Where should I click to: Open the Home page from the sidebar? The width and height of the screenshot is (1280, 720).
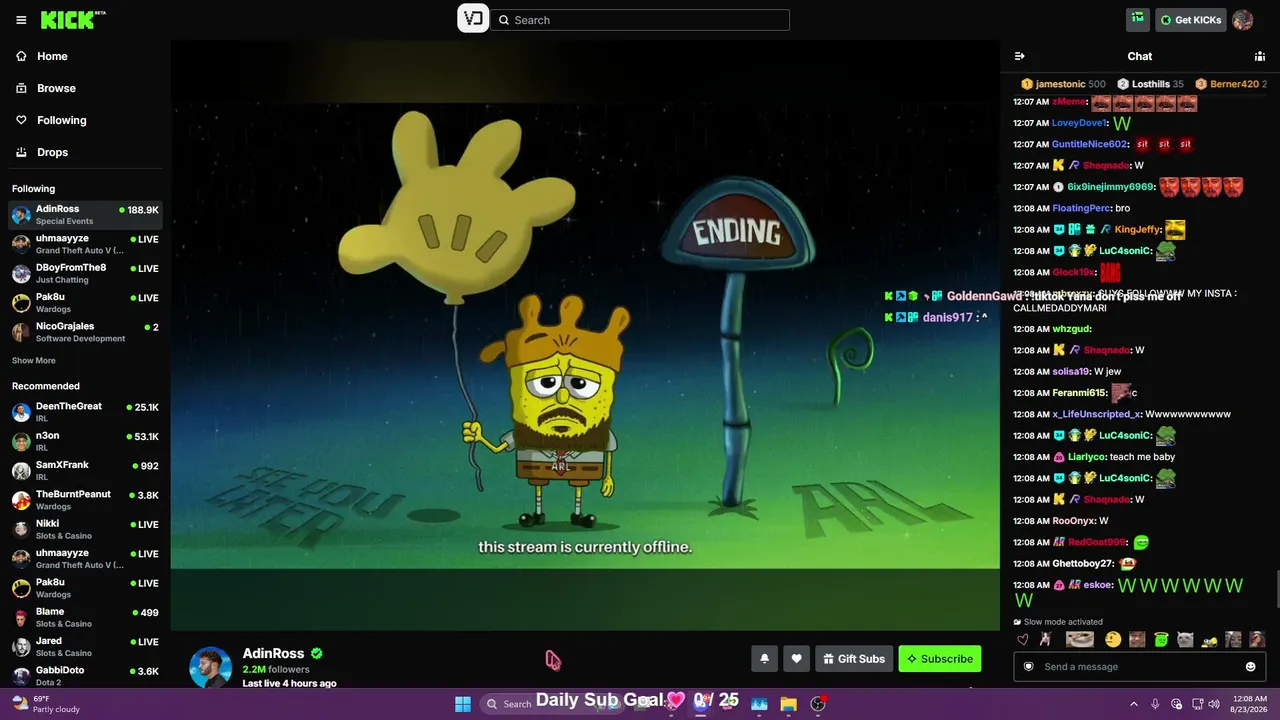pyautogui.click(x=85, y=56)
